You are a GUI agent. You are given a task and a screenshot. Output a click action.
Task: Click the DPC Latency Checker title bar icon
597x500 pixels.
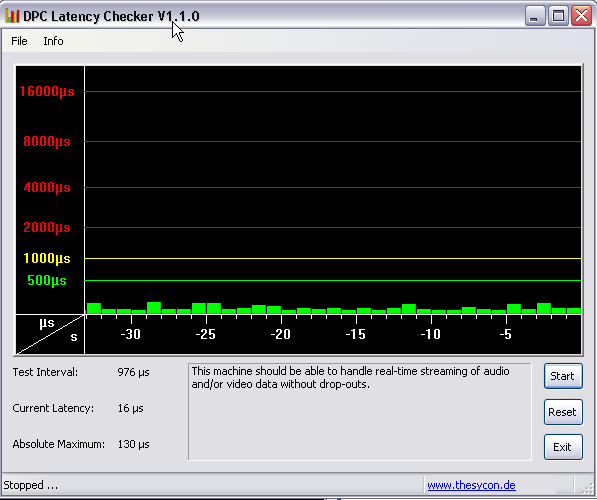coord(12,16)
